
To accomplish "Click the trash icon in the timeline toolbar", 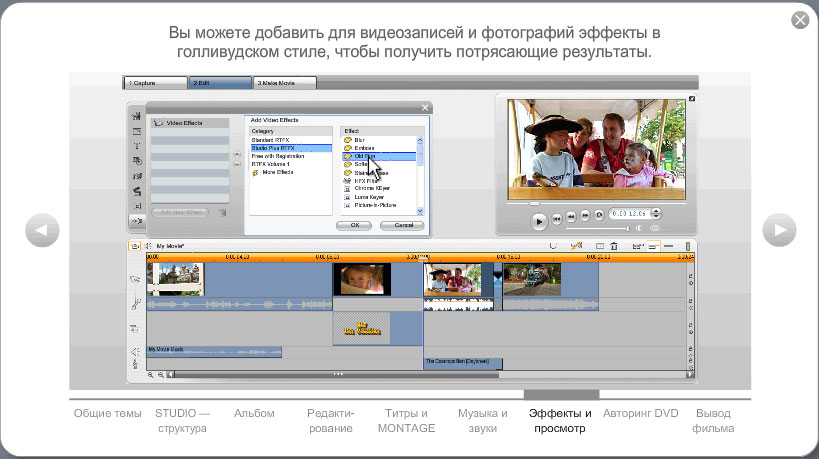I will (613, 246).
